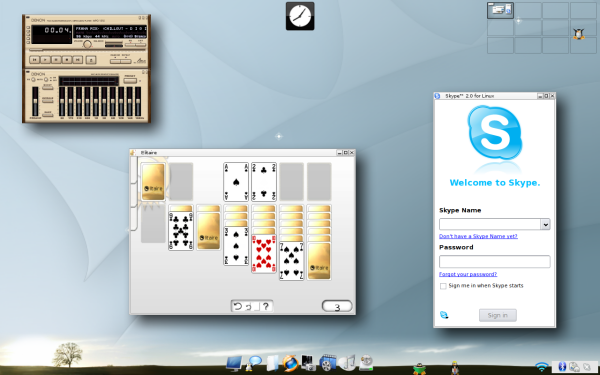The image size is (600, 375).
Task: Click the large Skype logo
Action: [x=495, y=133]
